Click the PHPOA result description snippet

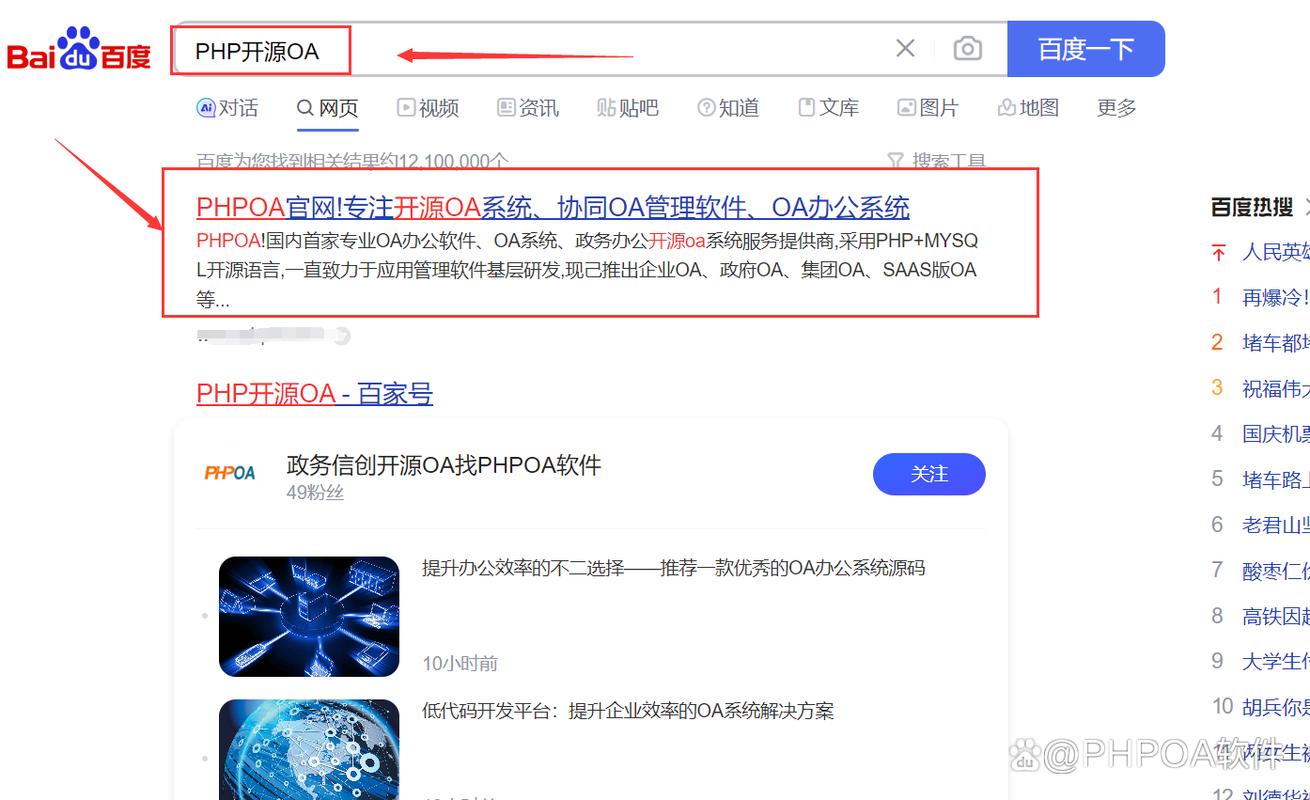pyautogui.click(x=587, y=270)
